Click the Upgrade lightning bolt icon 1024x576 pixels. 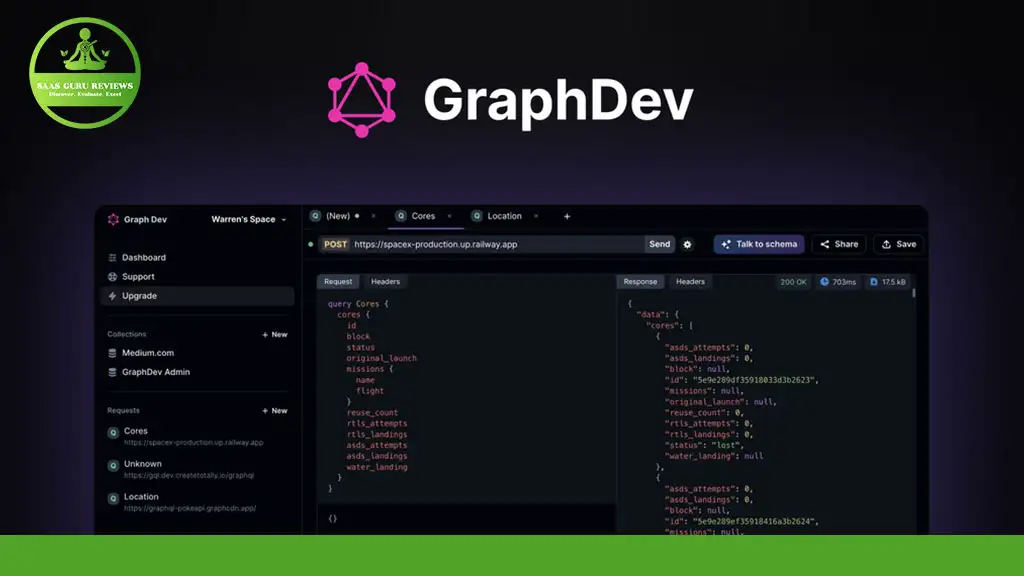(112, 296)
